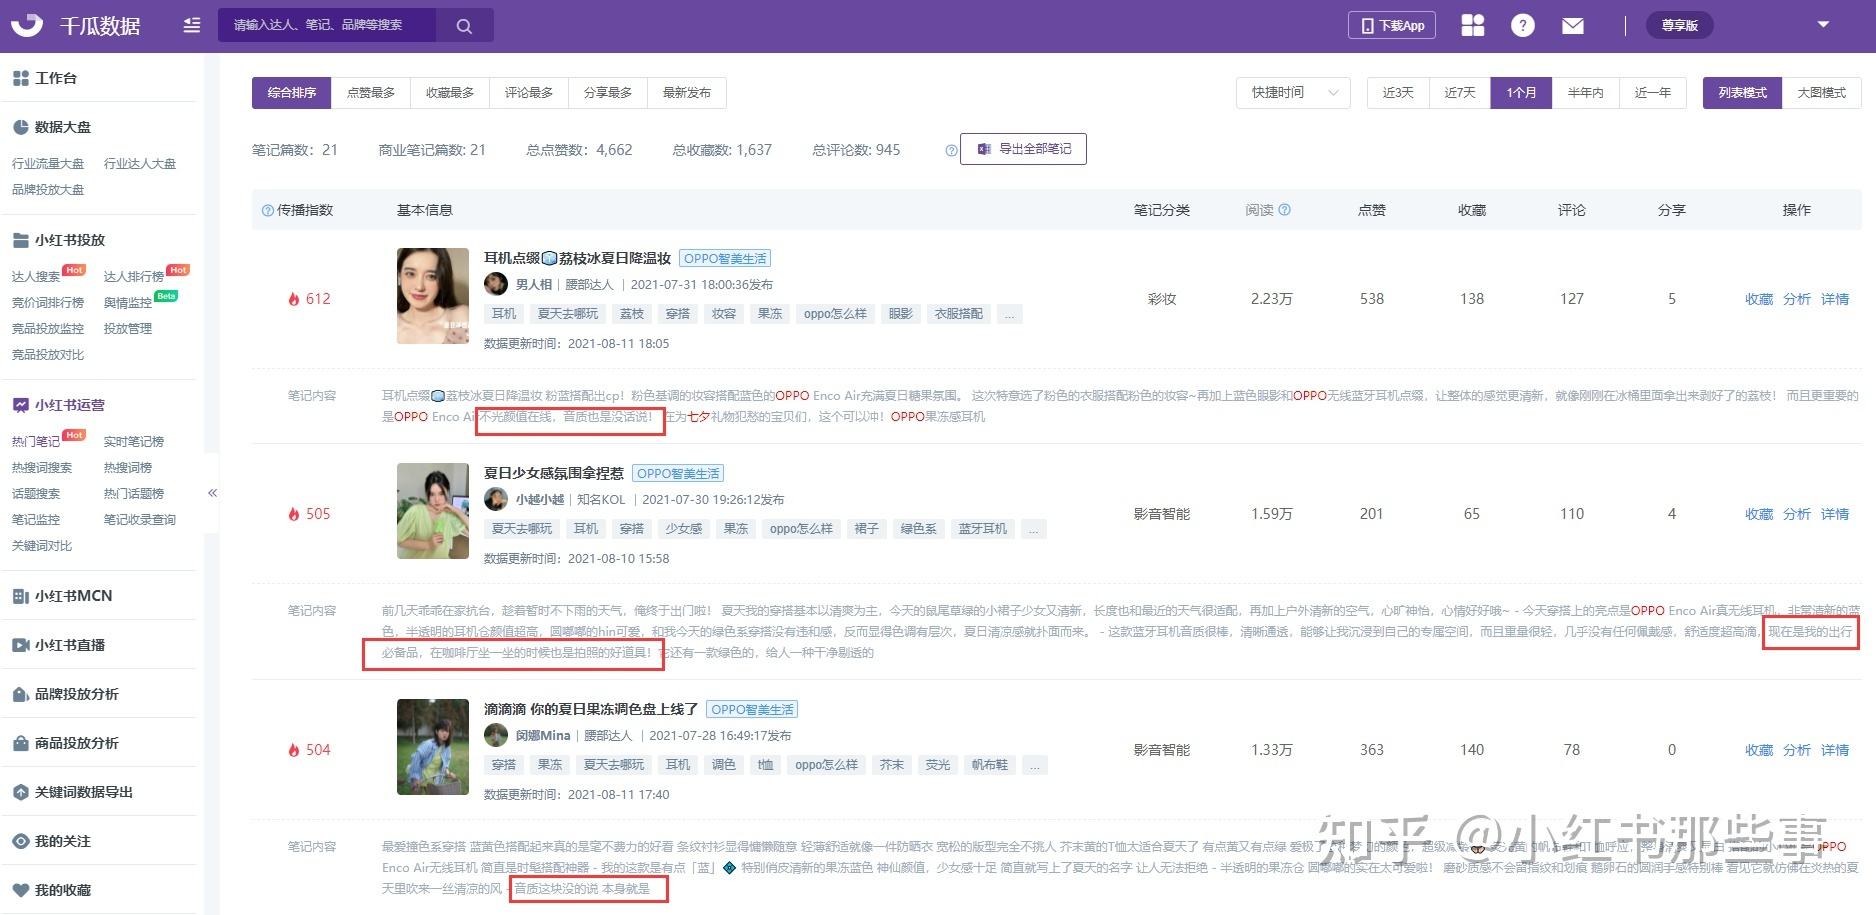Click 导出全部笔记 button
This screenshot has width=1876, height=915.
point(1023,149)
